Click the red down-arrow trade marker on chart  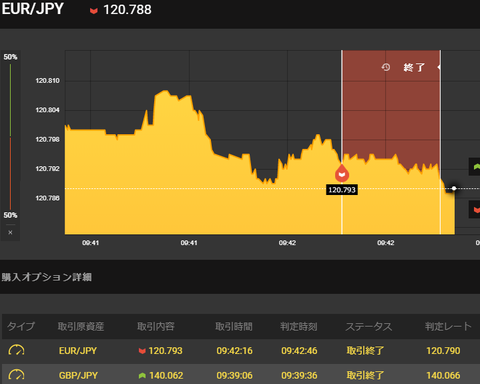tap(342, 173)
